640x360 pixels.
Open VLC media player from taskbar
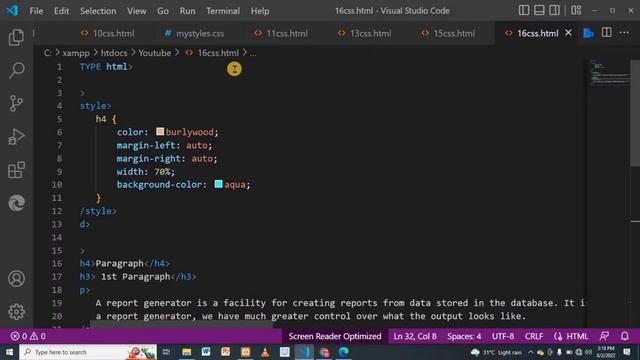(265, 352)
